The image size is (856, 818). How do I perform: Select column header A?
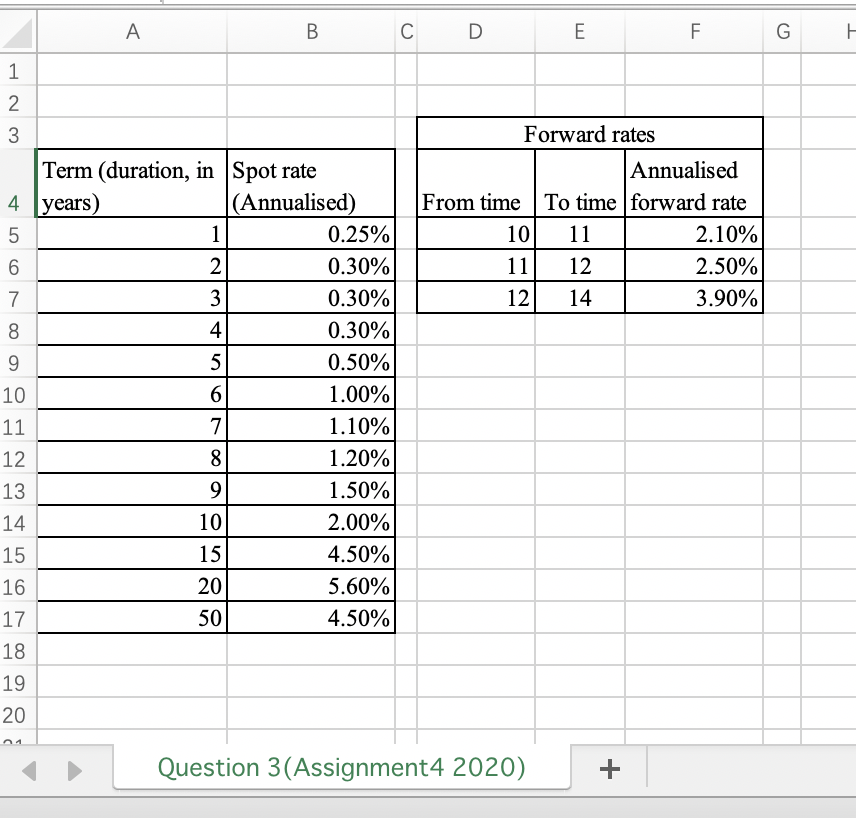coord(132,31)
